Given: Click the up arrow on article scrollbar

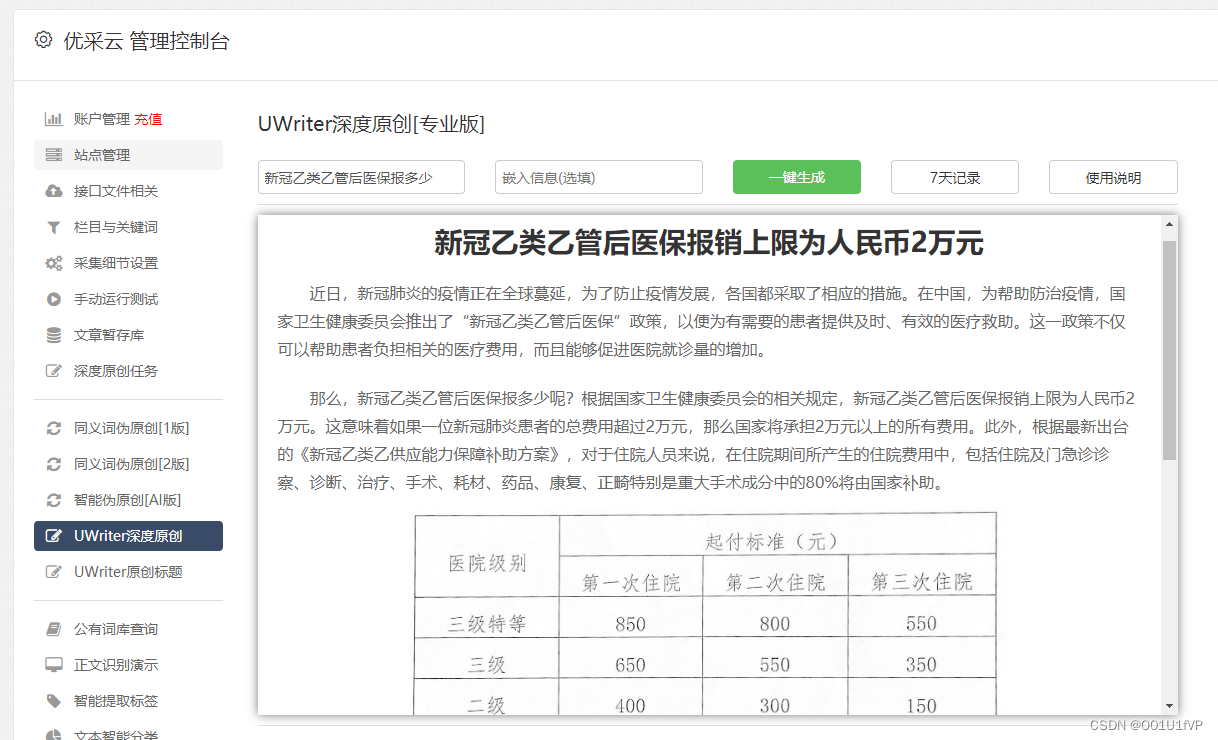Looking at the screenshot, I should click(x=1167, y=224).
